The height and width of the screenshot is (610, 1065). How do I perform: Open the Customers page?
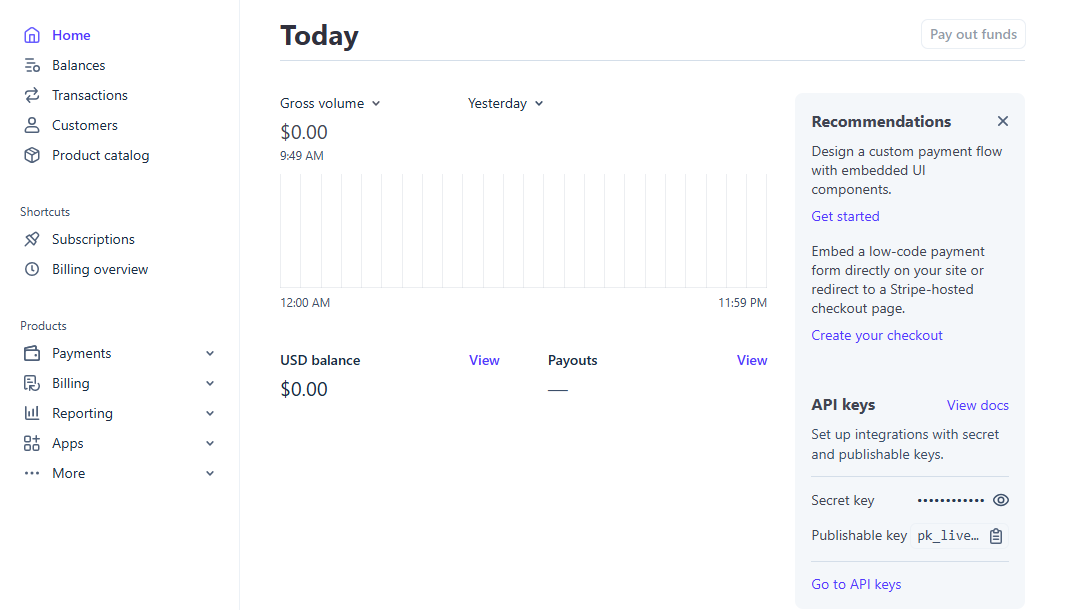pyautogui.click(x=85, y=125)
